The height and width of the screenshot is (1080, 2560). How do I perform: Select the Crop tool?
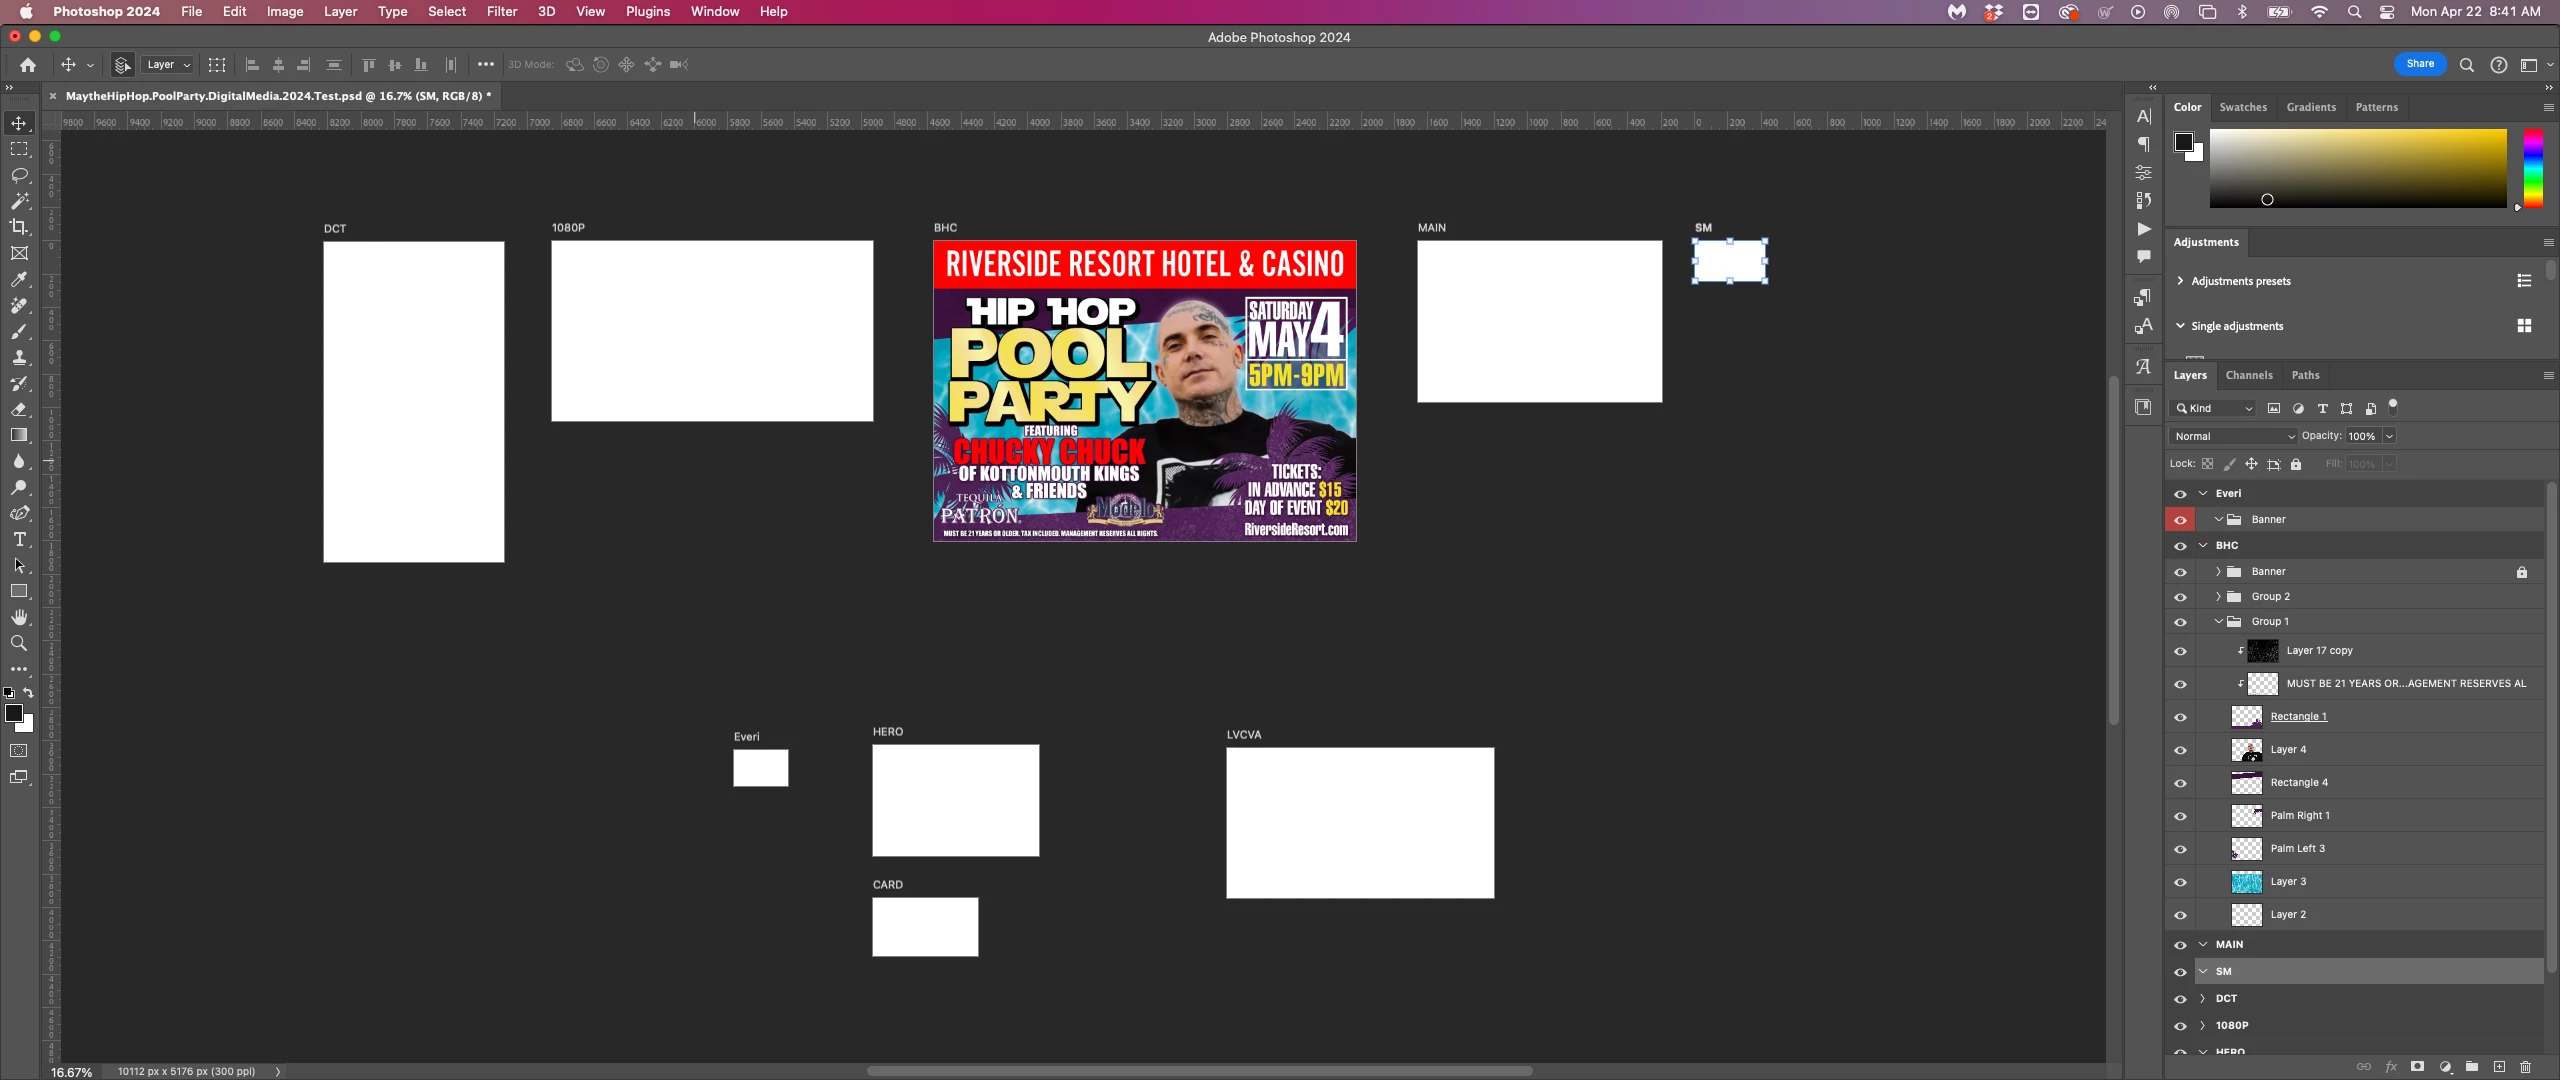click(x=19, y=227)
